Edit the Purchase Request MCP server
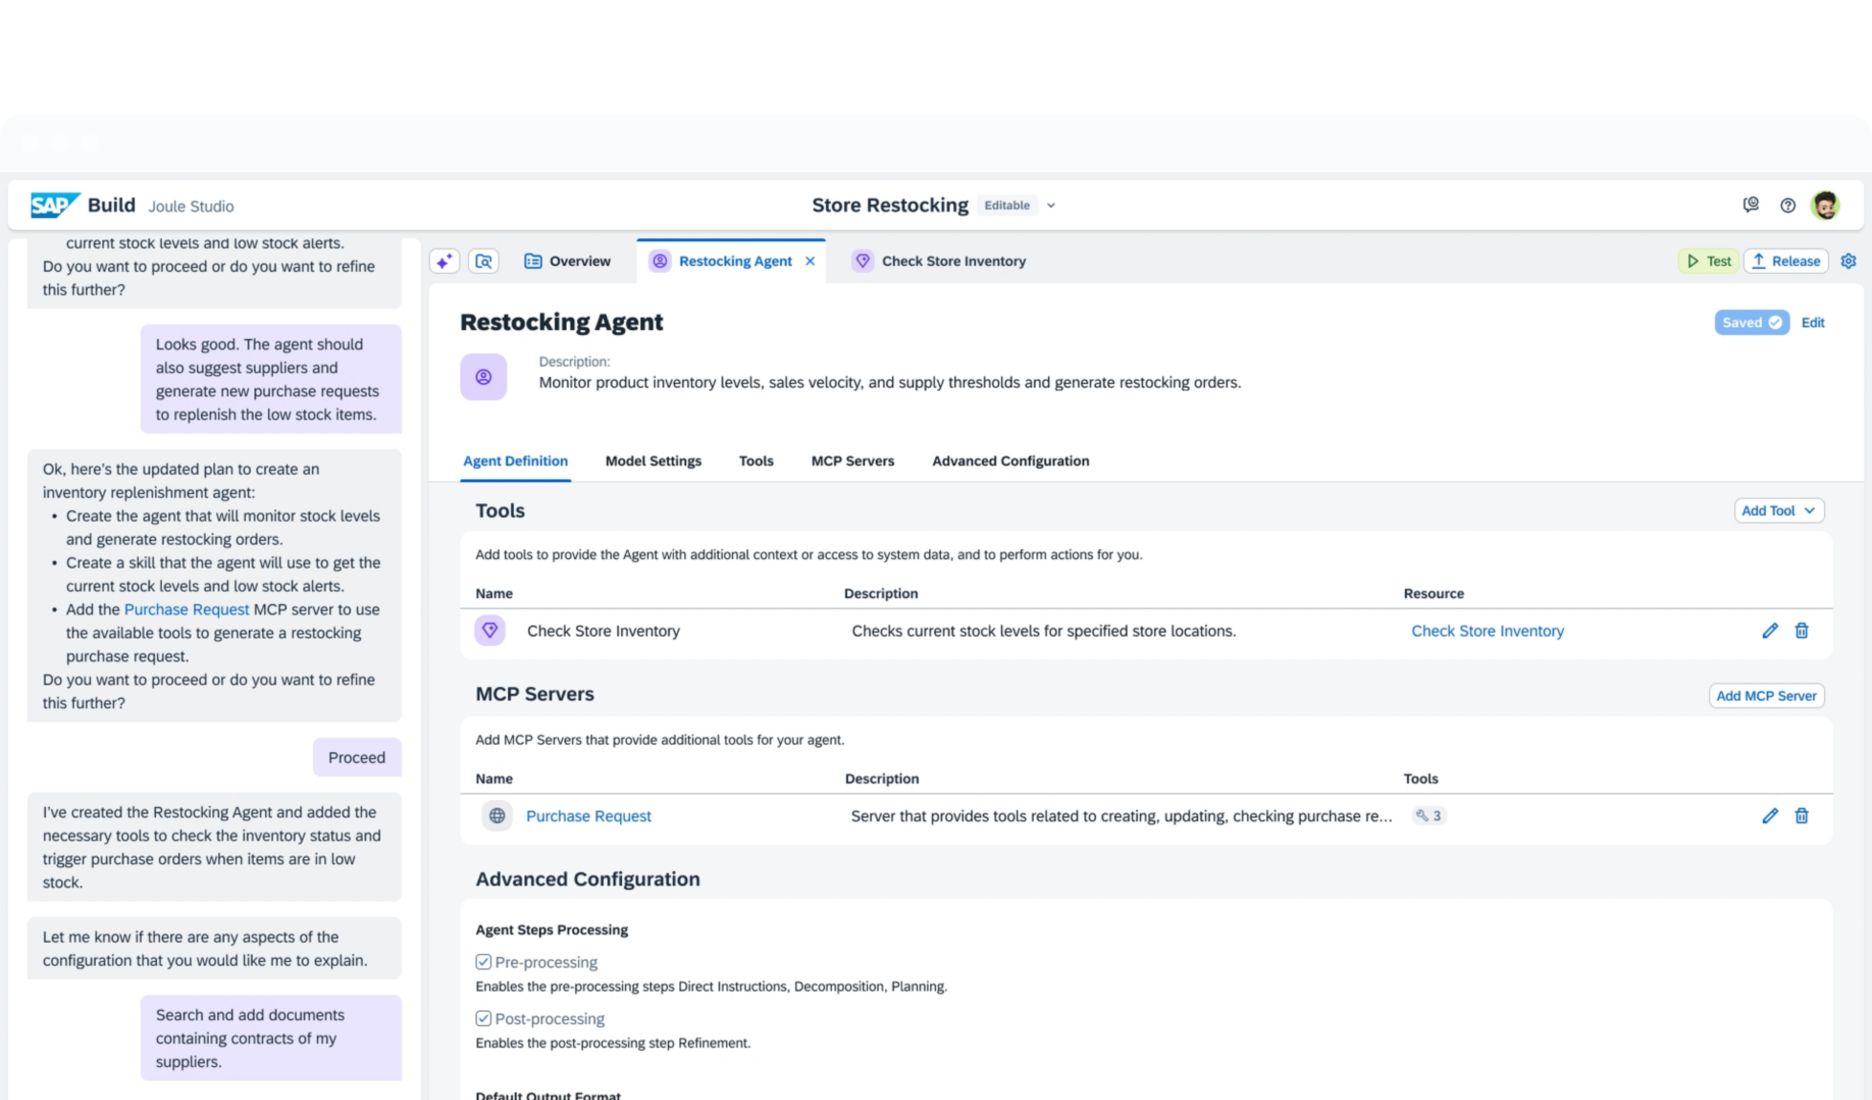Screen dimensions: 1872x1100 [1769, 816]
